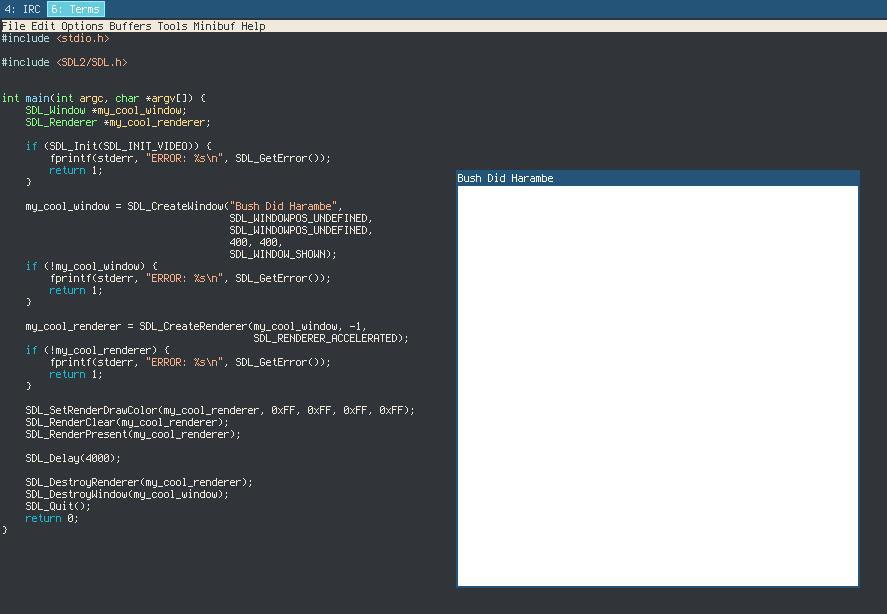Screen dimensions: 887x614
Task: Click the if (!my_cool_window) check line
Action: 92,266
